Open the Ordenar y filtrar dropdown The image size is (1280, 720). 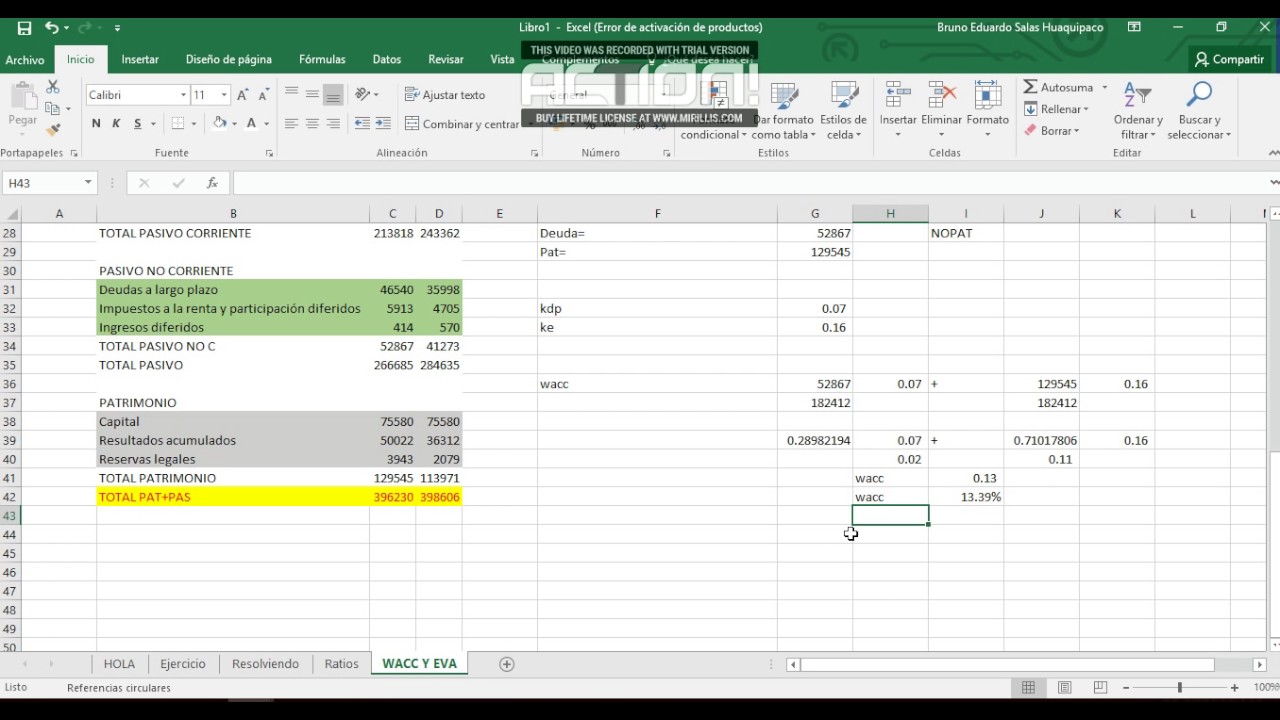tap(1138, 111)
